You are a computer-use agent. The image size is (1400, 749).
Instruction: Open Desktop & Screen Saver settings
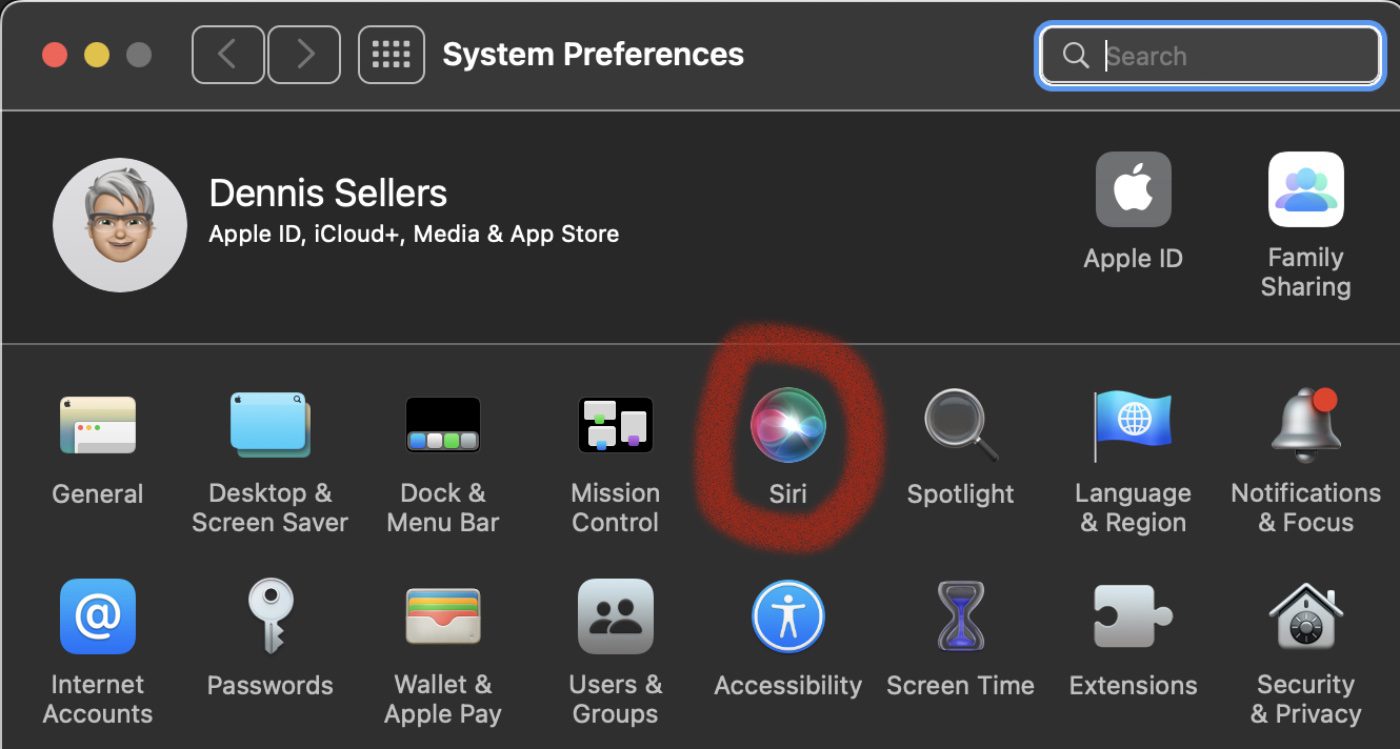pos(270,425)
